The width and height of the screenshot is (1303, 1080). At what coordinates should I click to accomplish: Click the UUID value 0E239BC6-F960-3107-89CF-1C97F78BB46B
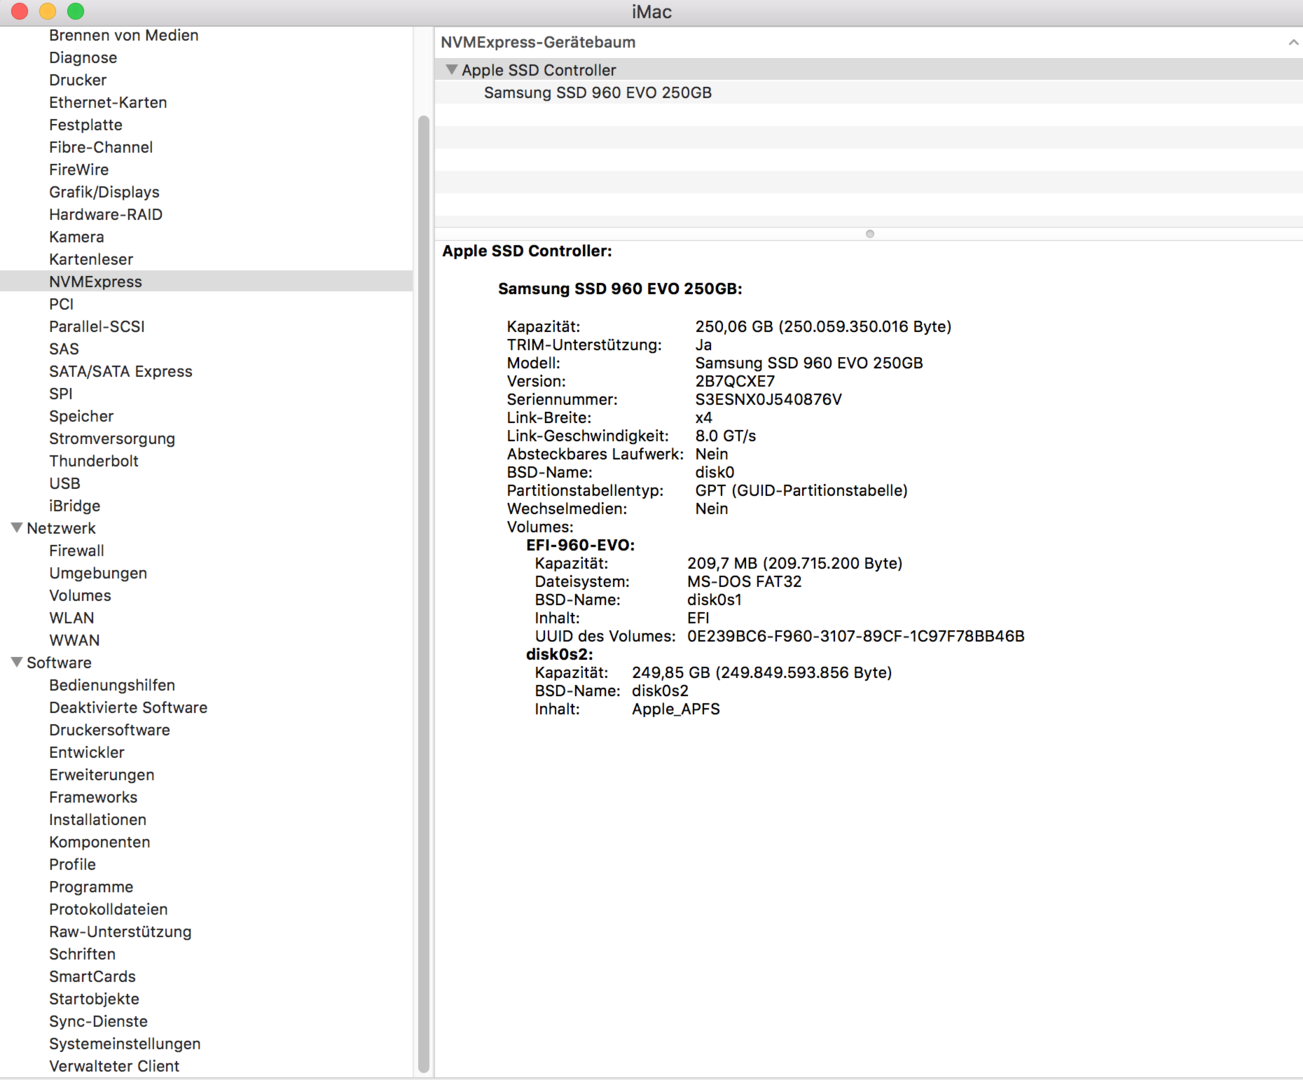click(856, 636)
